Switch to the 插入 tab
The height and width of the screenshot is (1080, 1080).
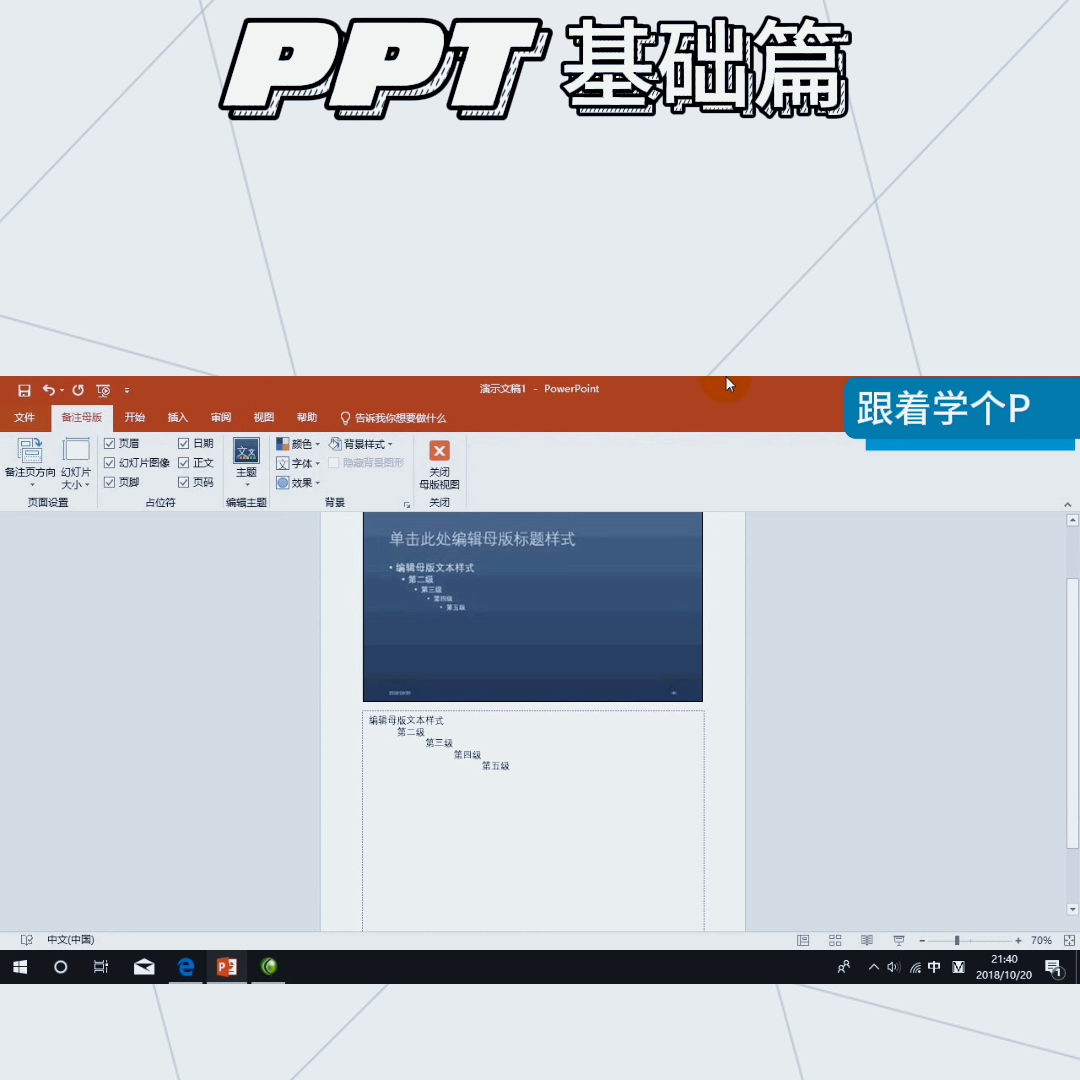coord(178,417)
